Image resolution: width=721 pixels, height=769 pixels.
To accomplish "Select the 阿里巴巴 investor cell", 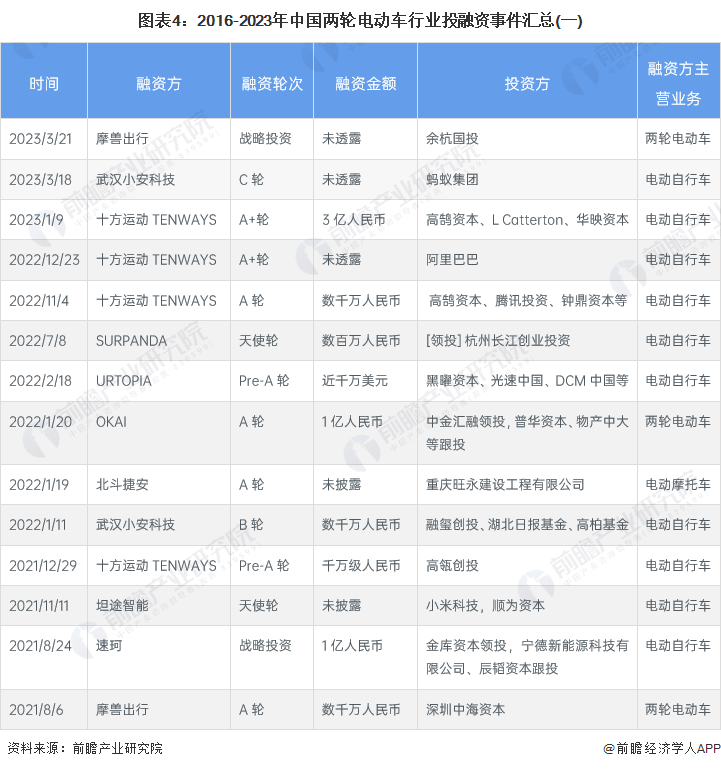I will [x=455, y=259].
